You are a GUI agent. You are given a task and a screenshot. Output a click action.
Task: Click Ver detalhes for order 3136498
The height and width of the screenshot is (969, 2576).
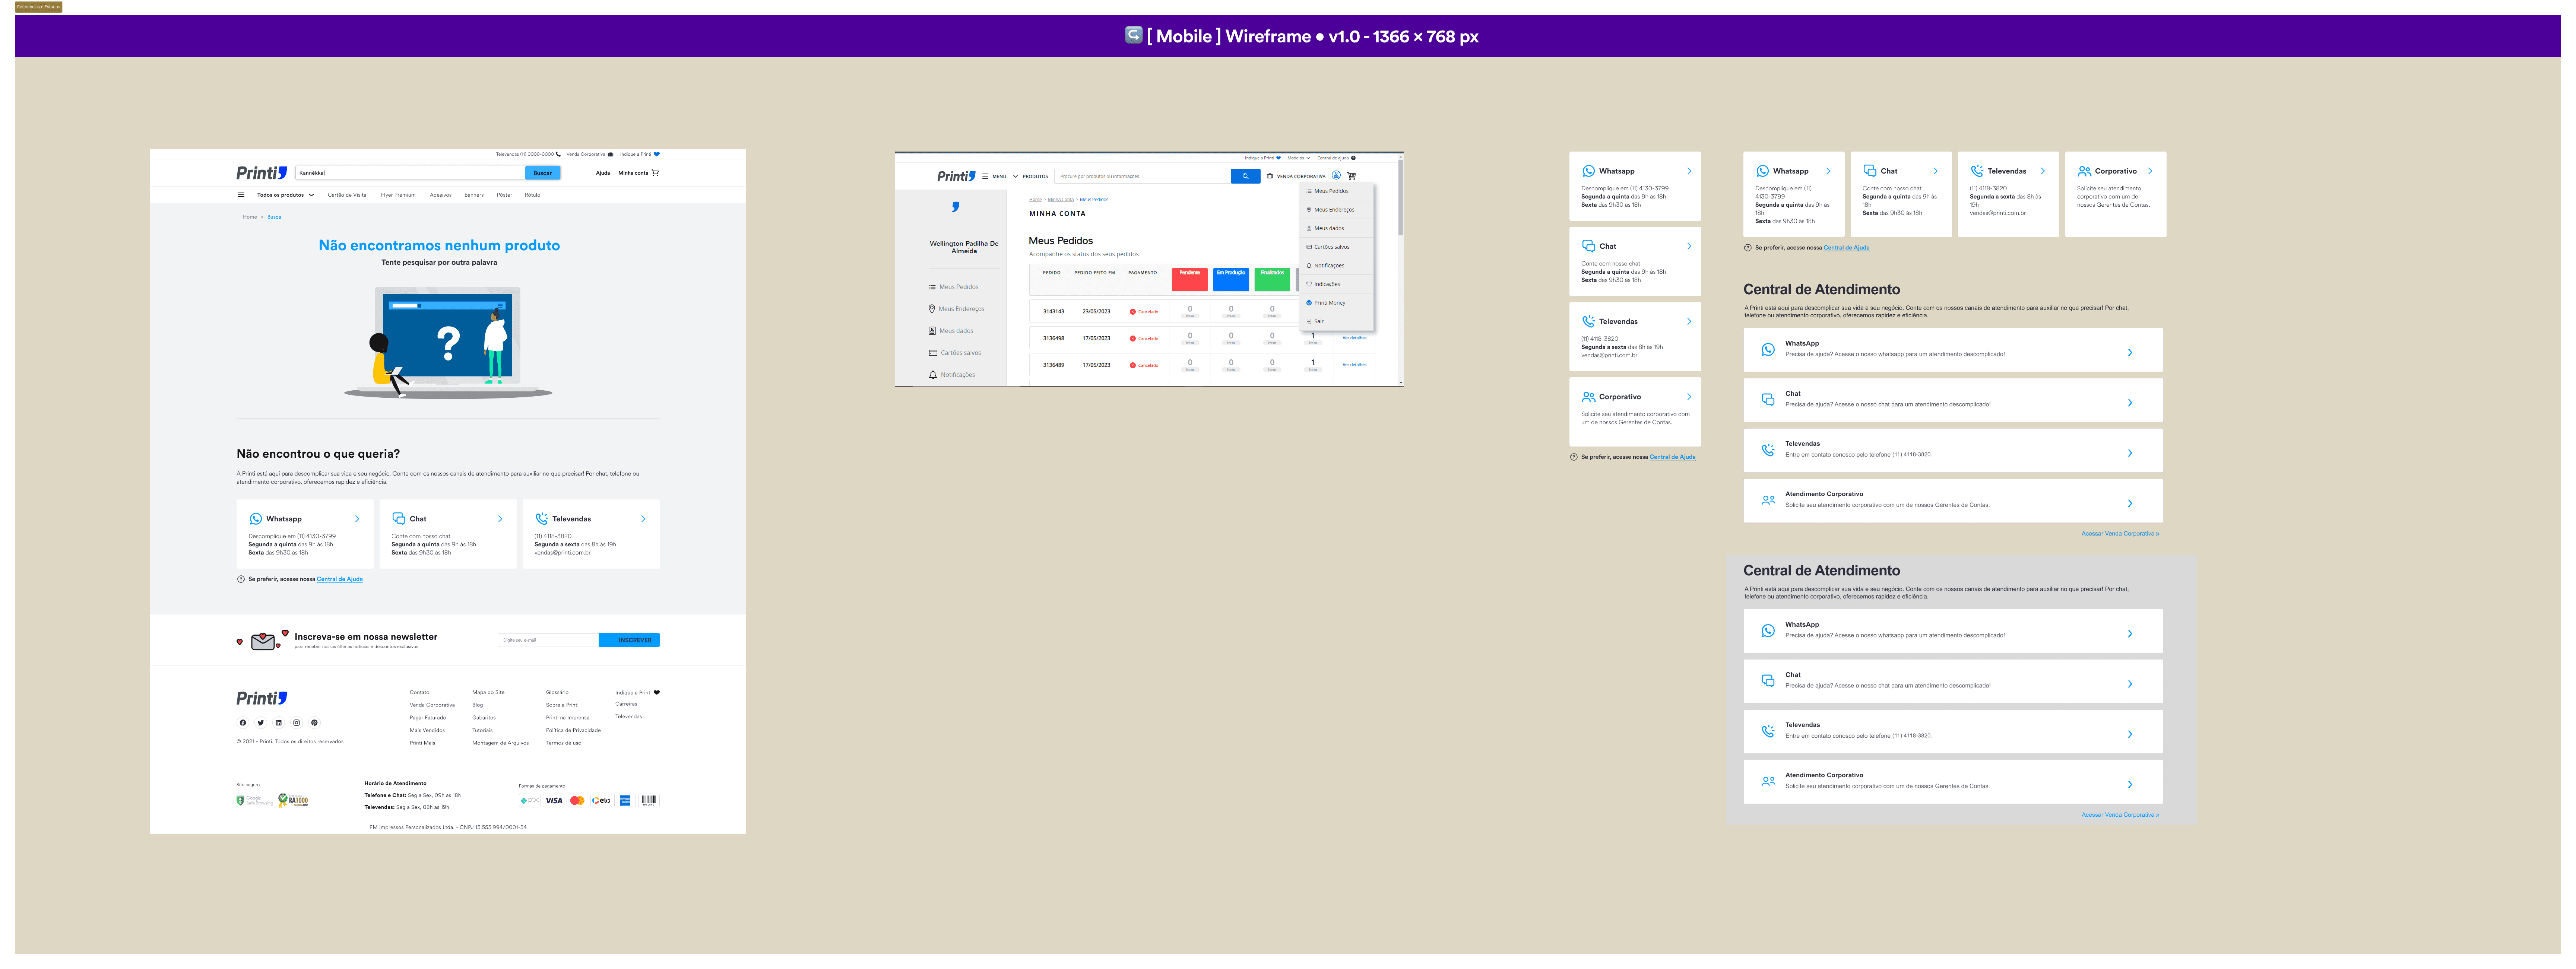pyautogui.click(x=1354, y=338)
